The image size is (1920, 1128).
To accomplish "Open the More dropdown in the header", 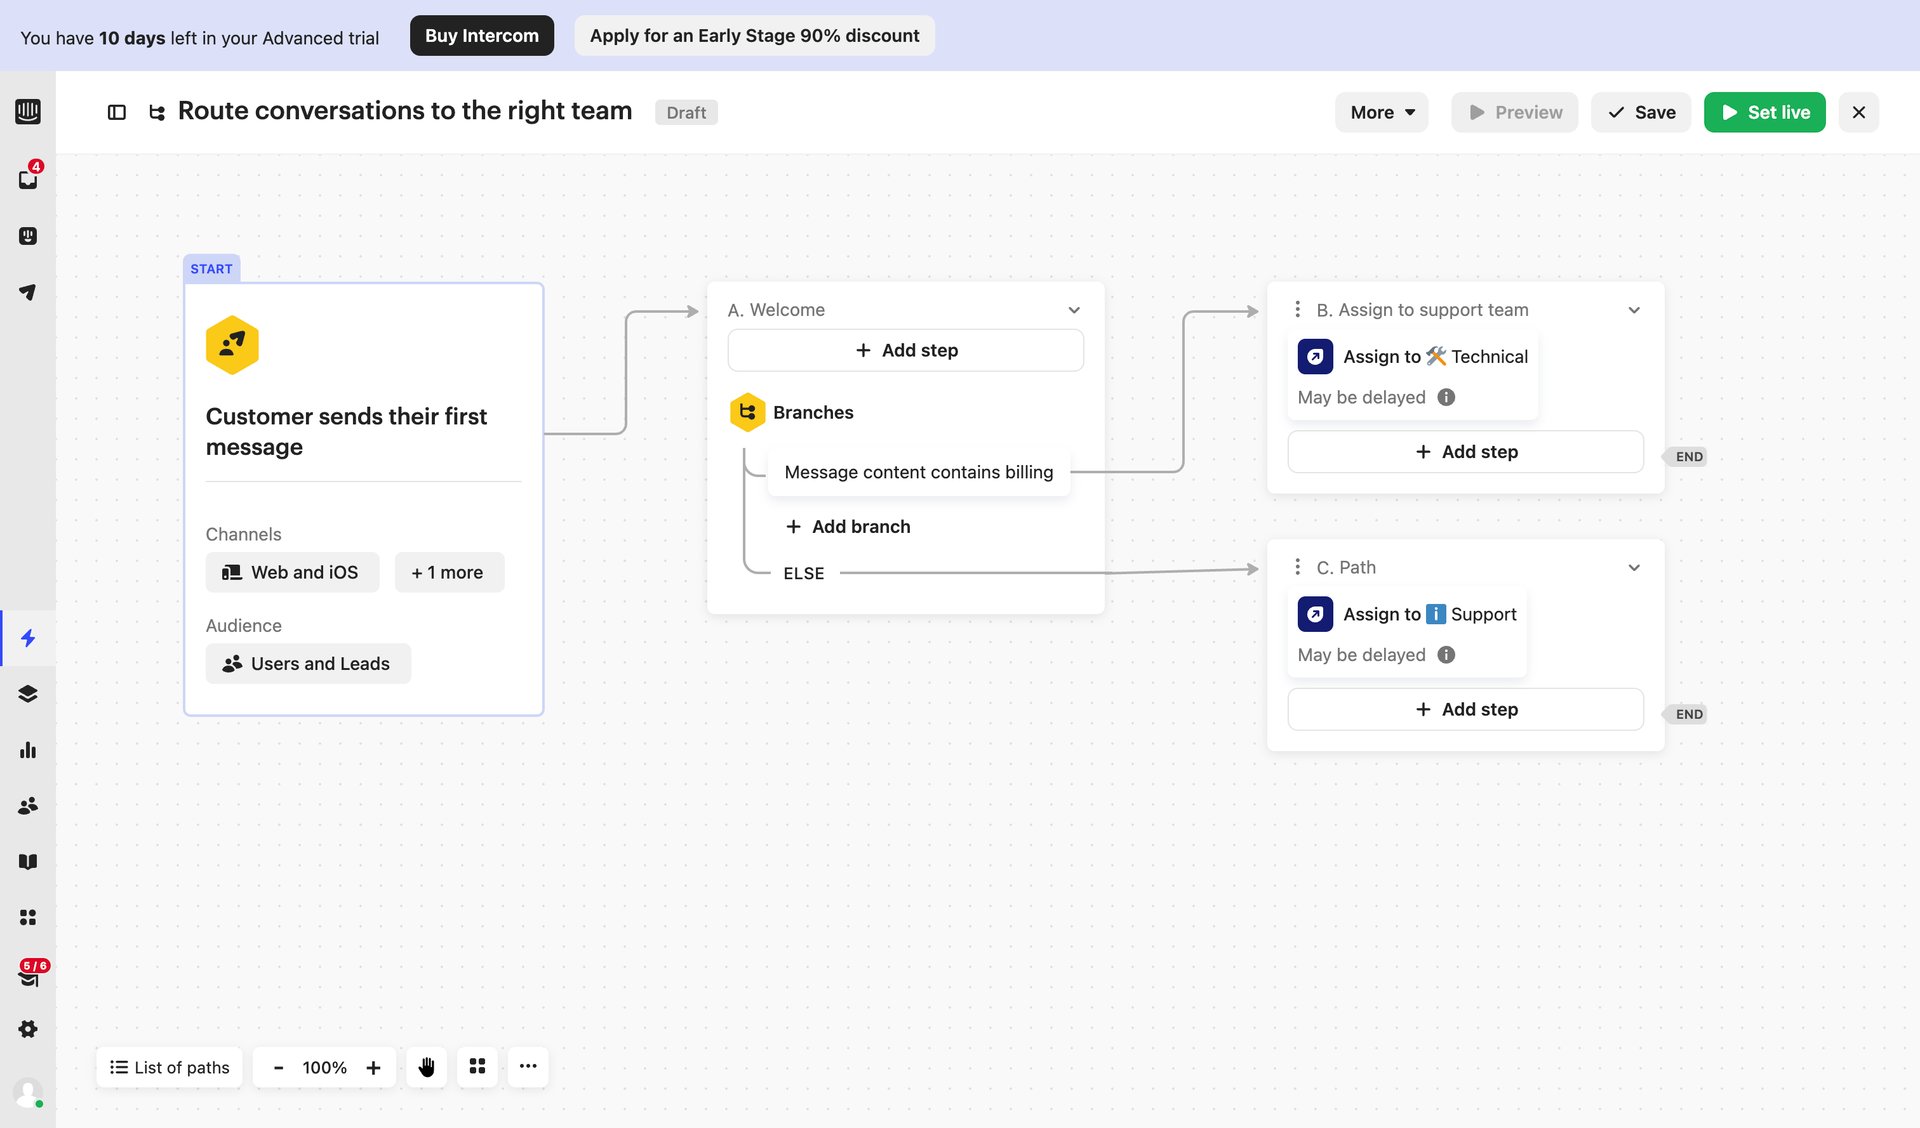I will (x=1381, y=112).
